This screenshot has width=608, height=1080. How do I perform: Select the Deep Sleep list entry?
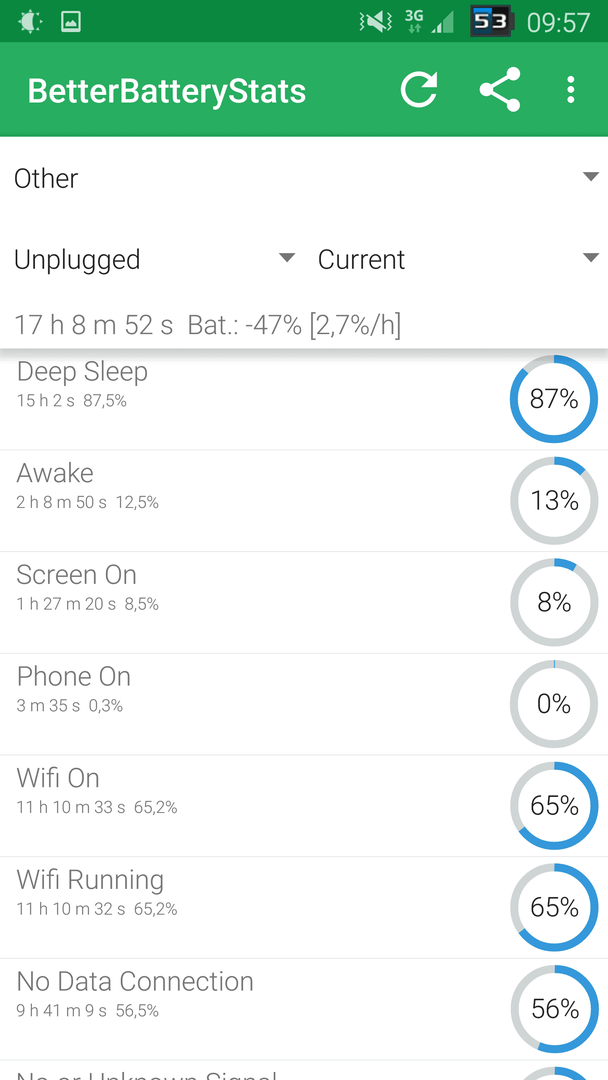click(304, 399)
